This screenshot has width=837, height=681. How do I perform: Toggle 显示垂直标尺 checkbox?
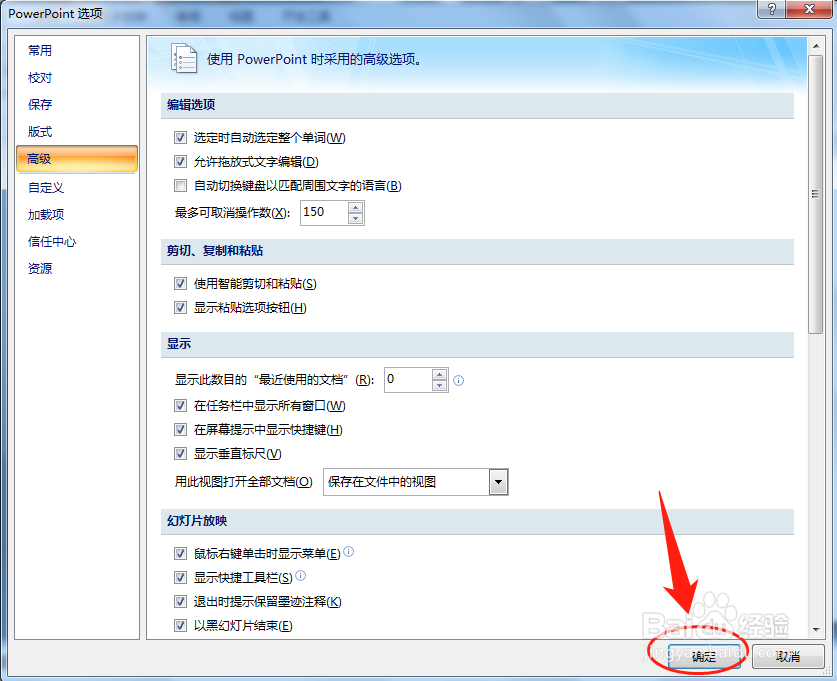180,454
